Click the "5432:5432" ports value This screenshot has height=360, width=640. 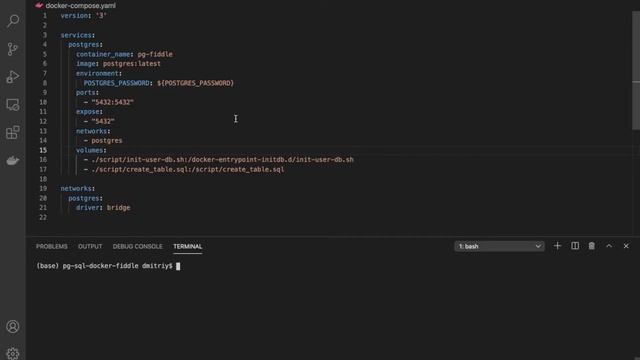113,102
